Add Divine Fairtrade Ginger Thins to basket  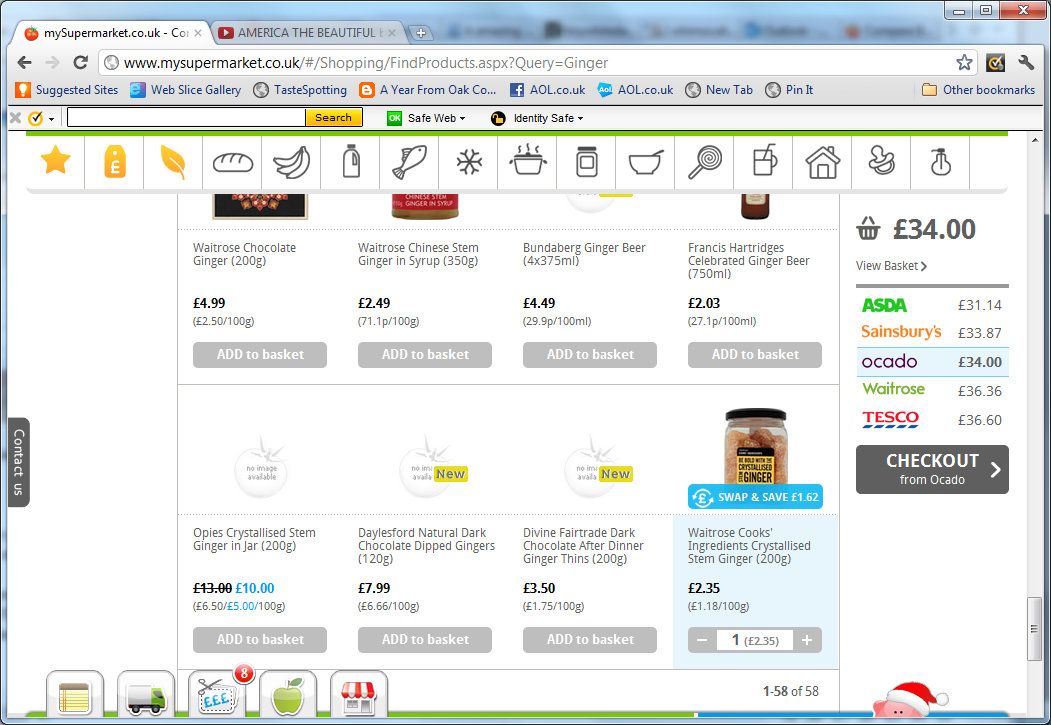click(590, 640)
